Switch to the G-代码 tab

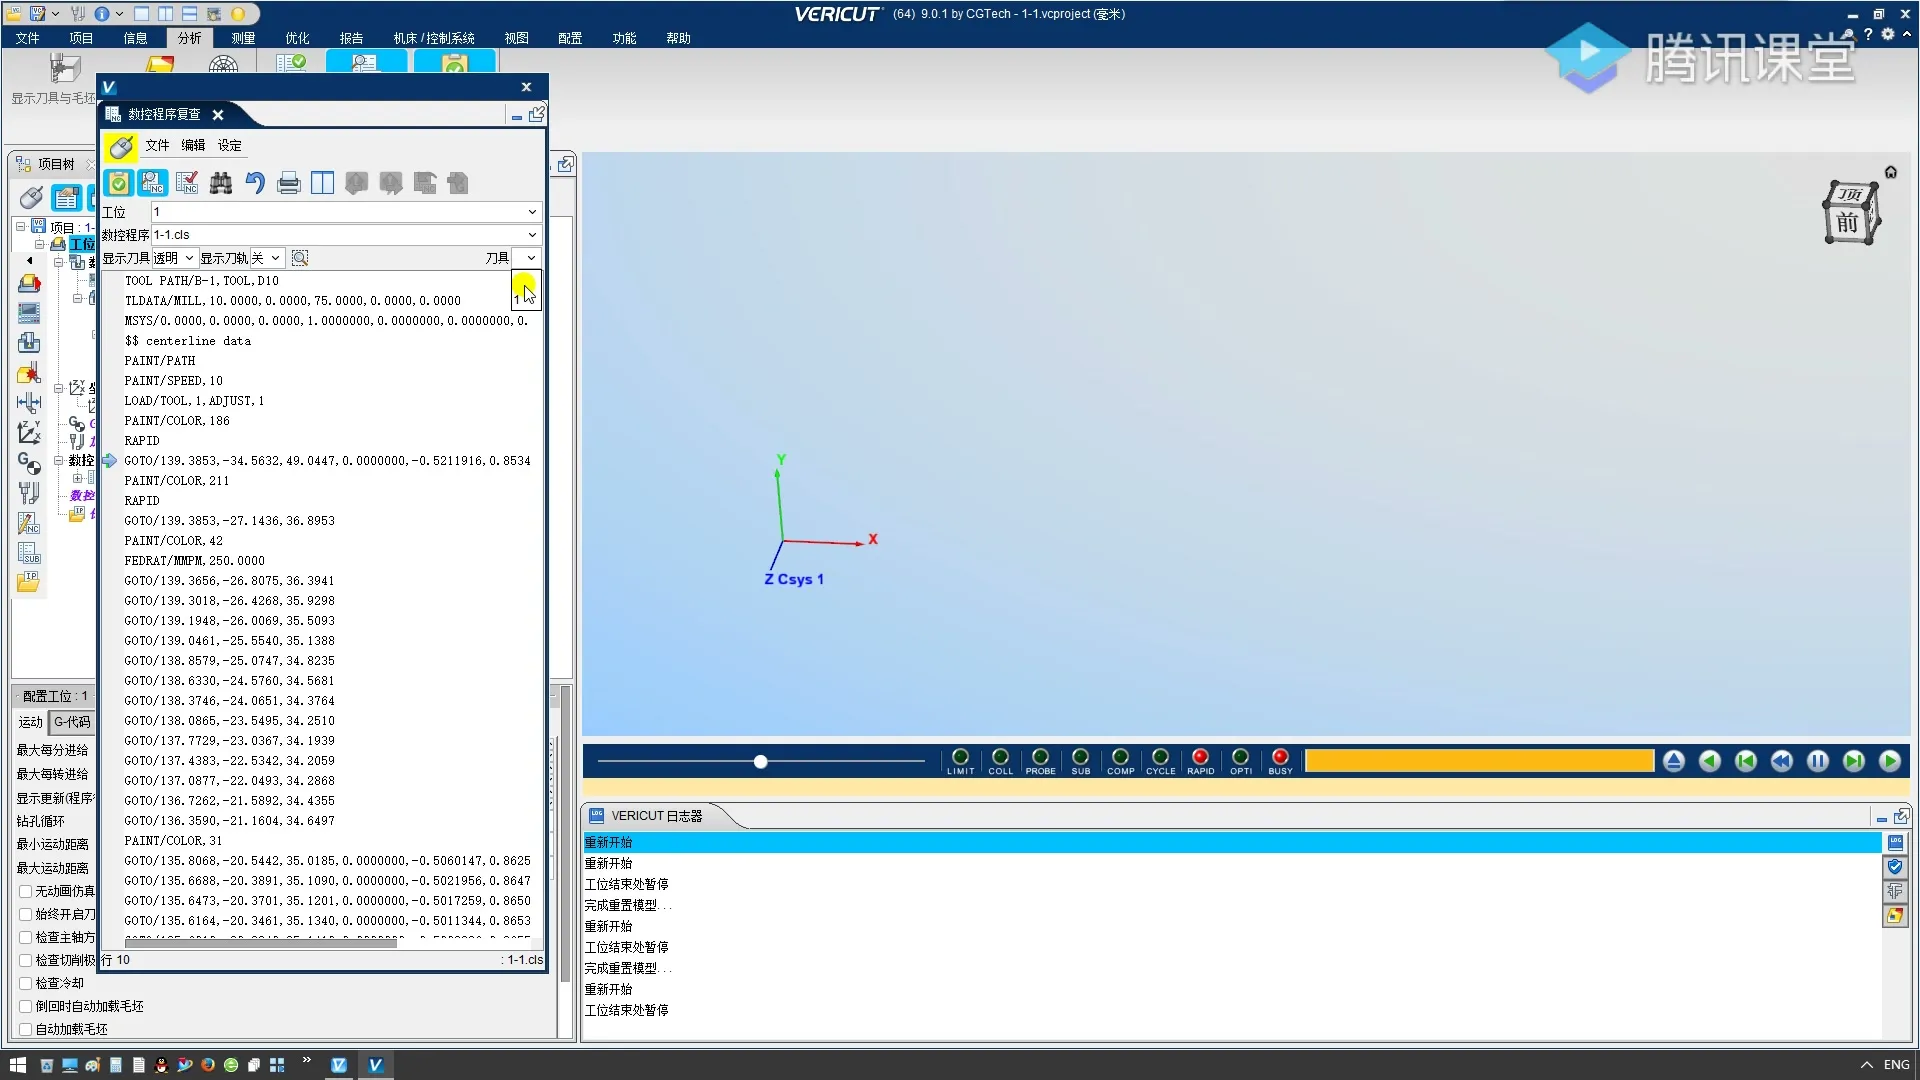[x=72, y=722]
